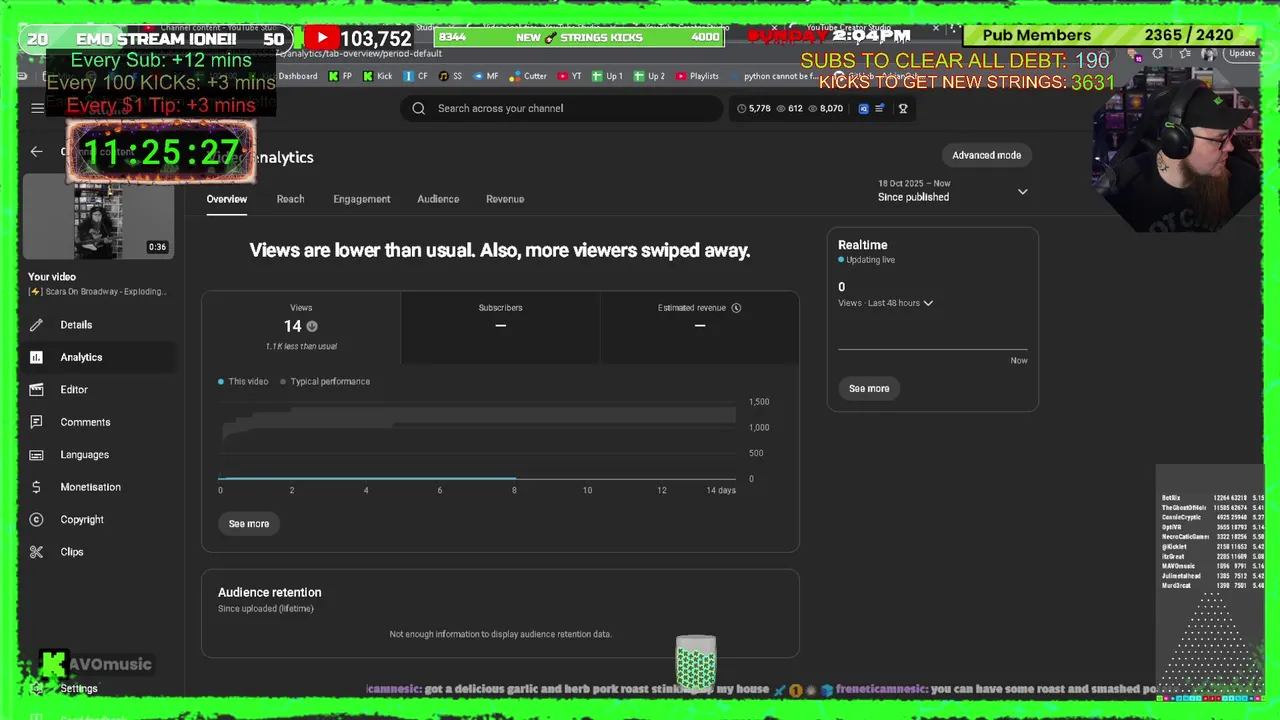Viewport: 1280px width, 720px height.
Task: Click the '1.1K less than usual' text
Action: [301, 346]
